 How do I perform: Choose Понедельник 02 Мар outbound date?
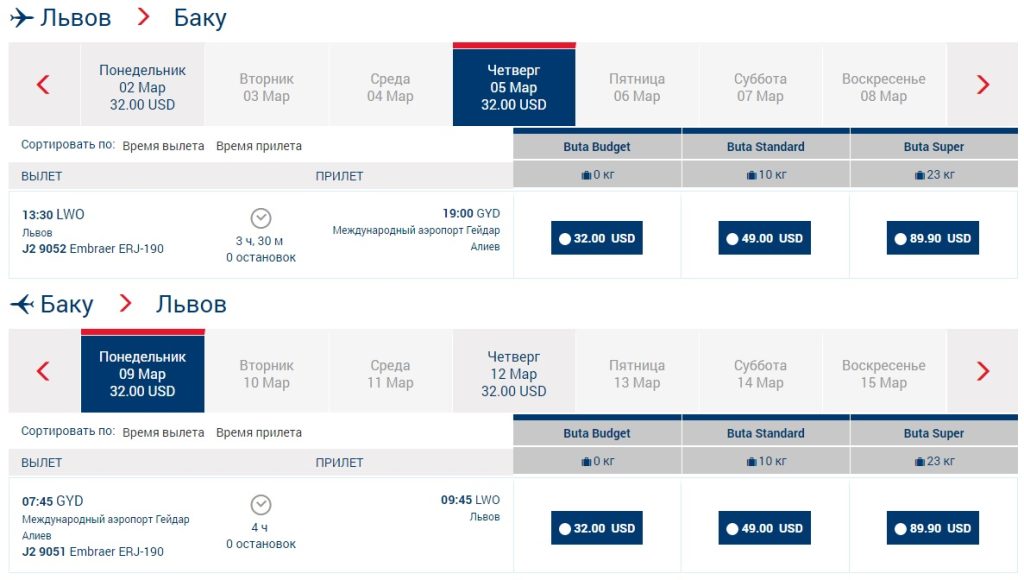tap(142, 87)
